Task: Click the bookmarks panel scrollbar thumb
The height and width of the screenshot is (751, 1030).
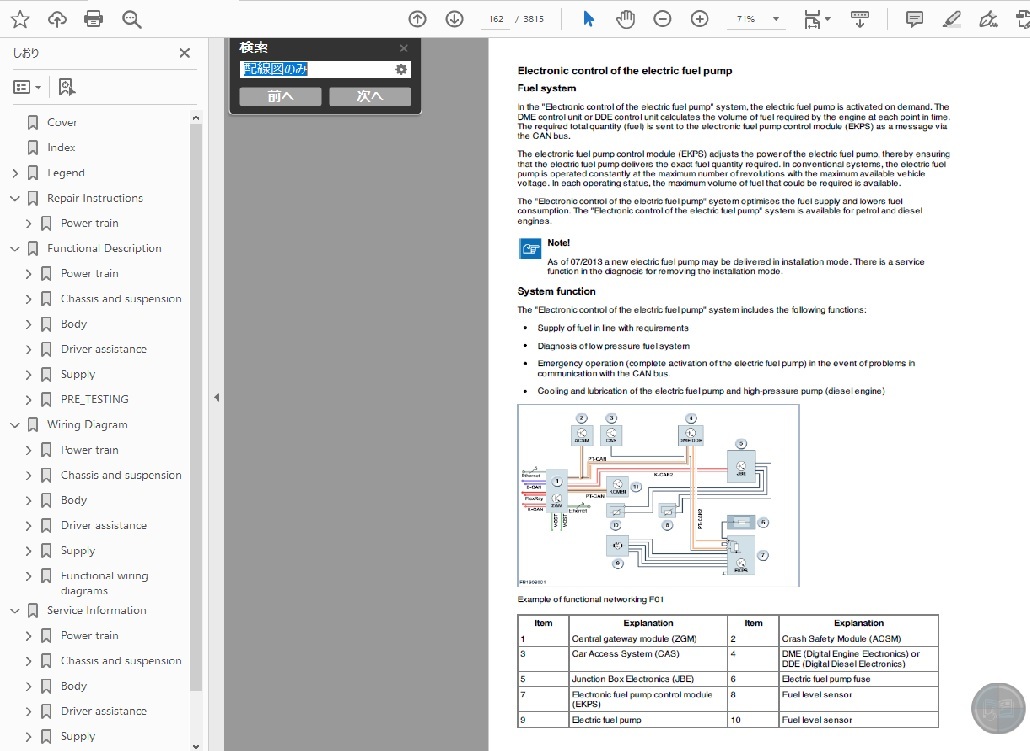Action: click(x=195, y=407)
